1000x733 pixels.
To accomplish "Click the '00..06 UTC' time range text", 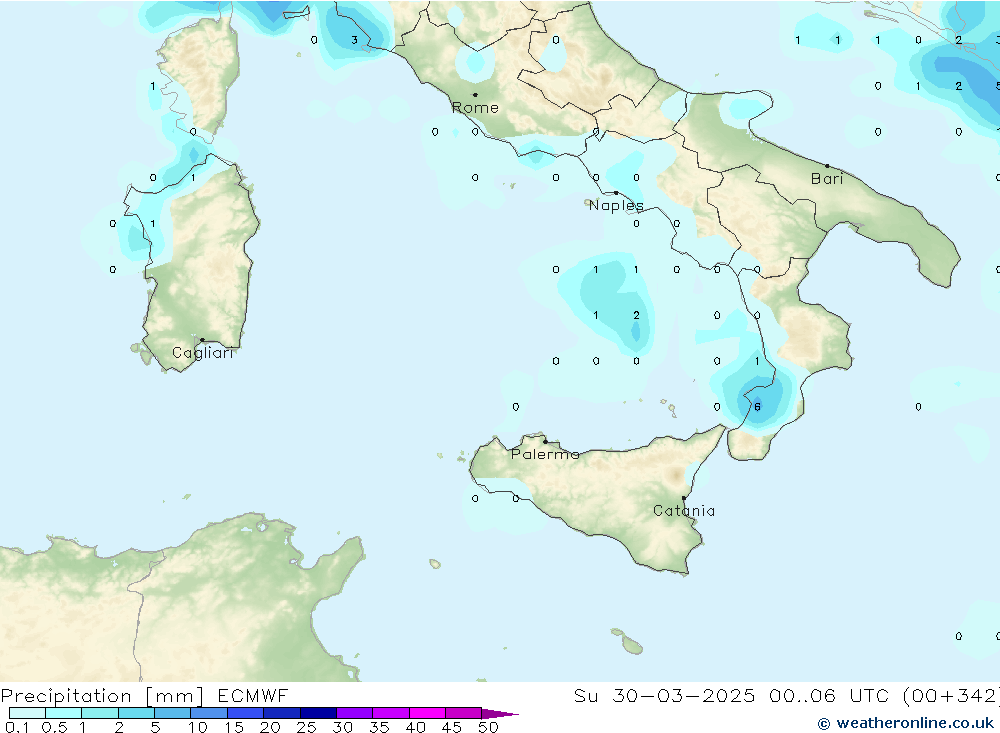I will [x=831, y=695].
